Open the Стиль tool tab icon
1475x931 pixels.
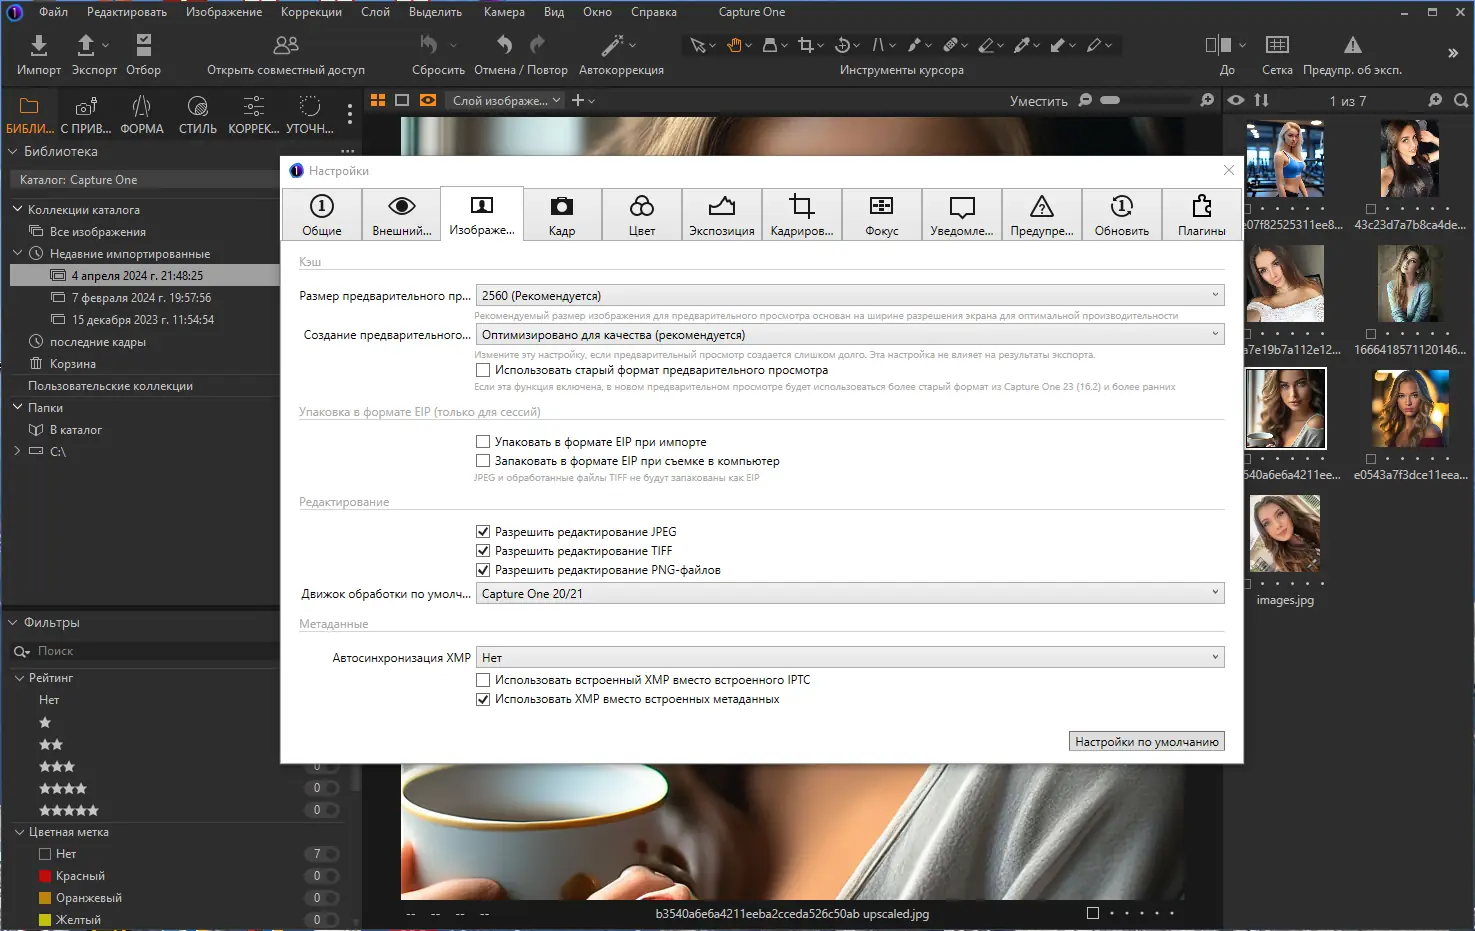197,107
